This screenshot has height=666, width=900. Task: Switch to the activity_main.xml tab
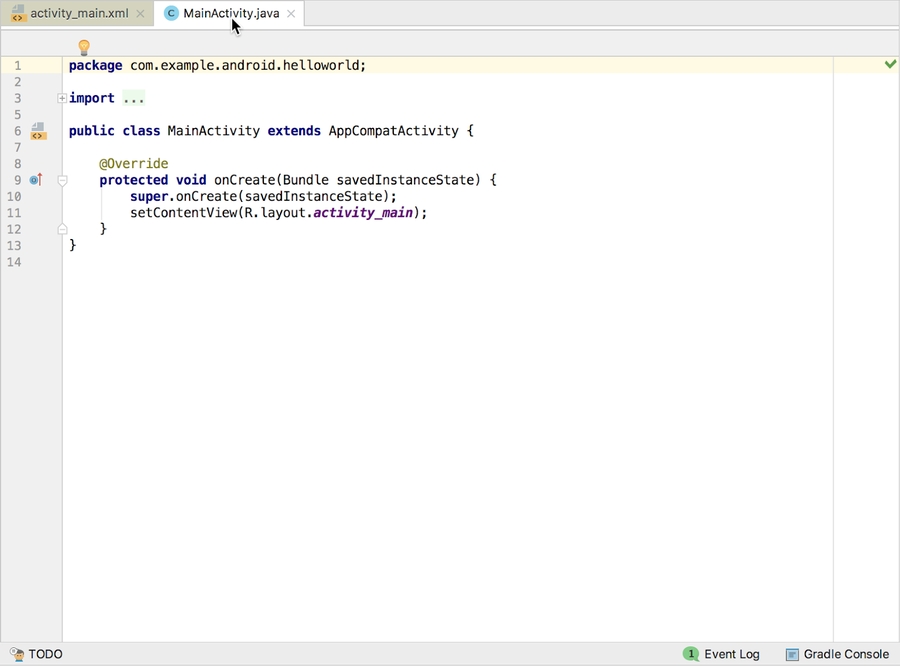click(75, 14)
